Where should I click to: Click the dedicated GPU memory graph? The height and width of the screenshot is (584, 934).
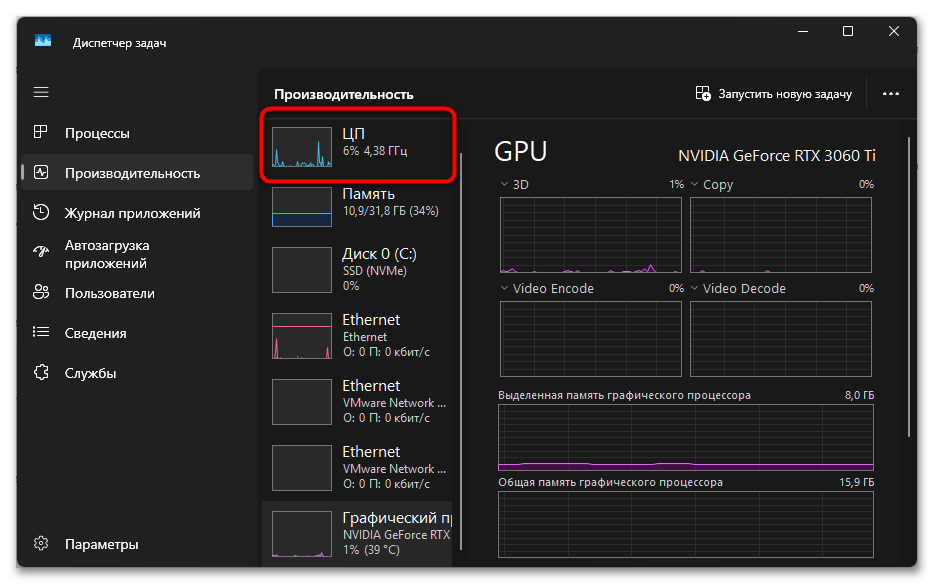[686, 437]
